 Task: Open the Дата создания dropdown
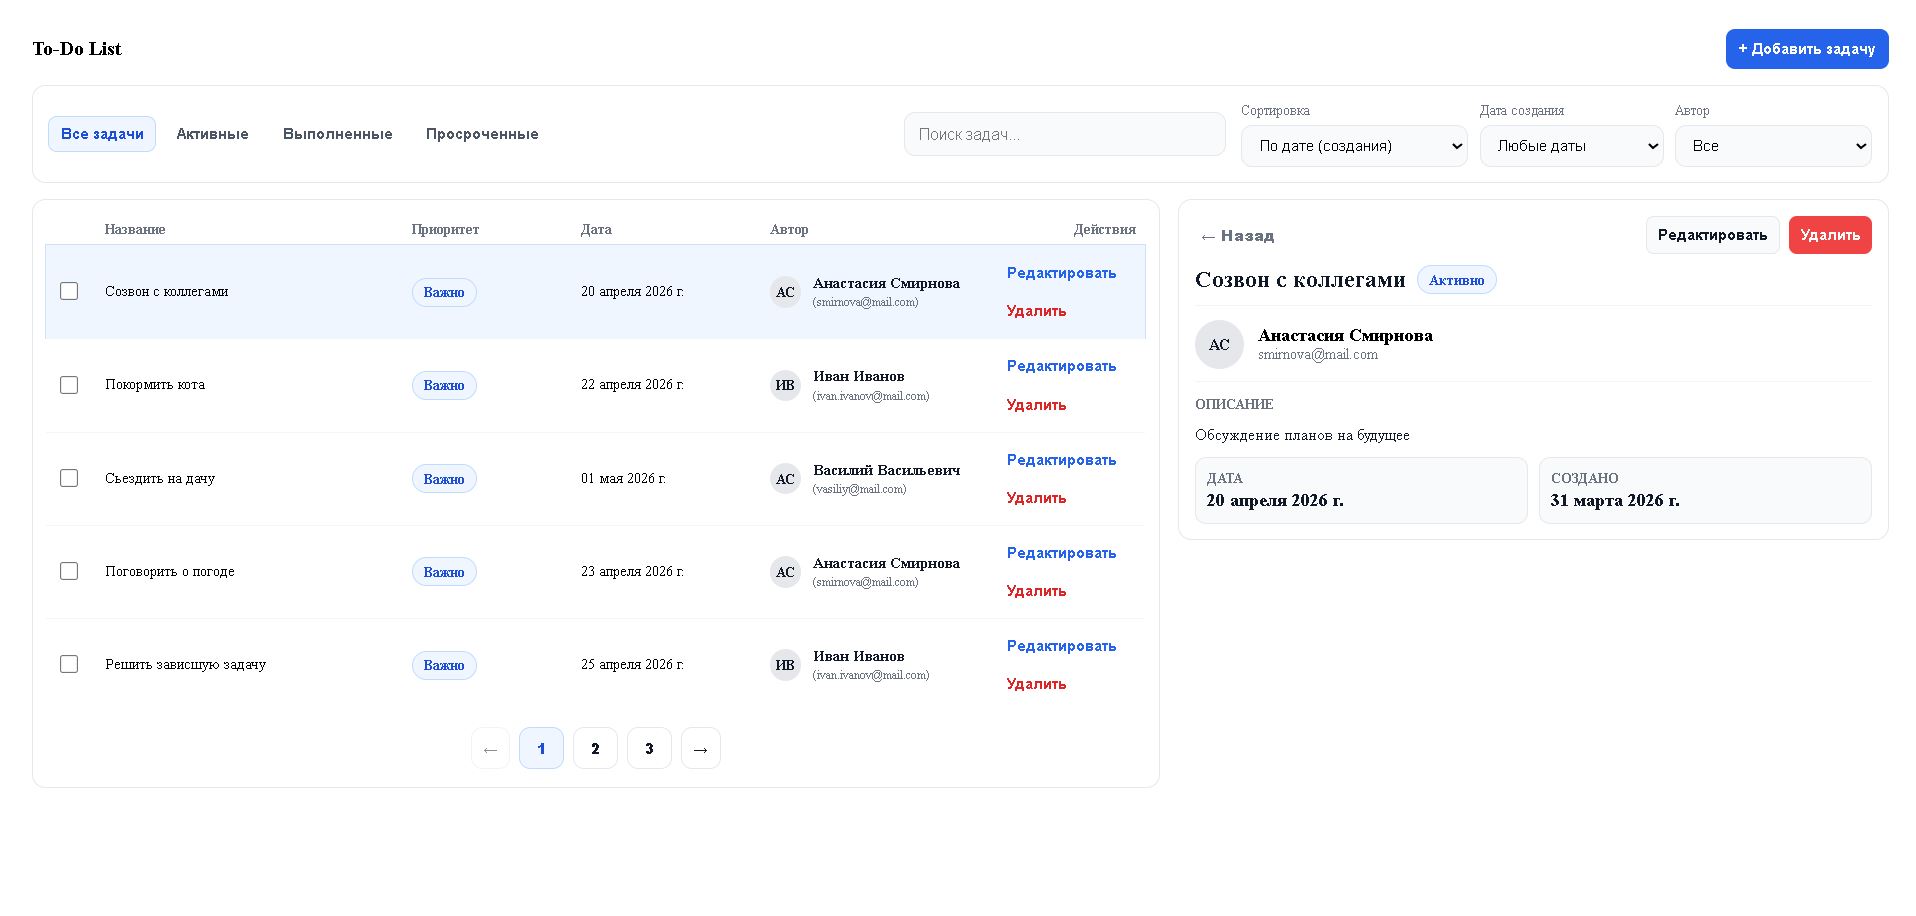(x=1571, y=146)
